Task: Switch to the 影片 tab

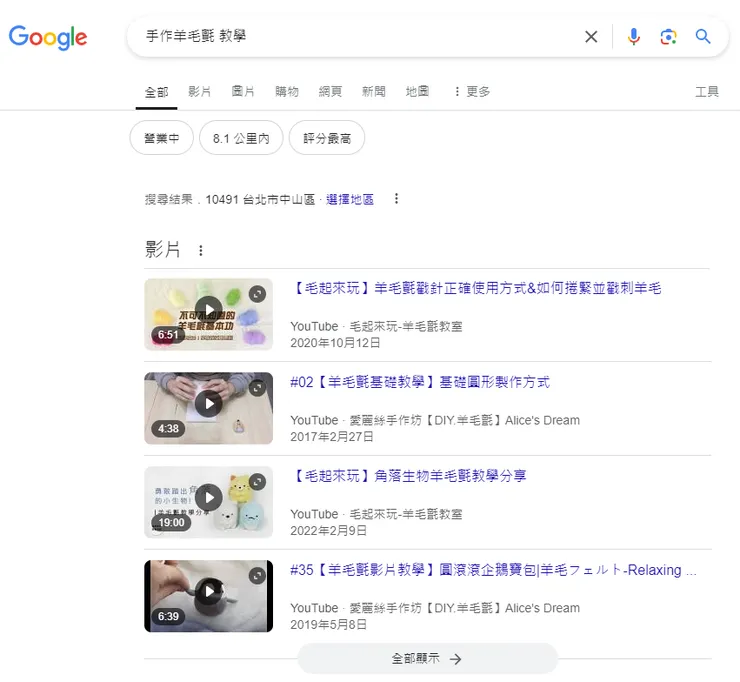Action: pos(200,91)
